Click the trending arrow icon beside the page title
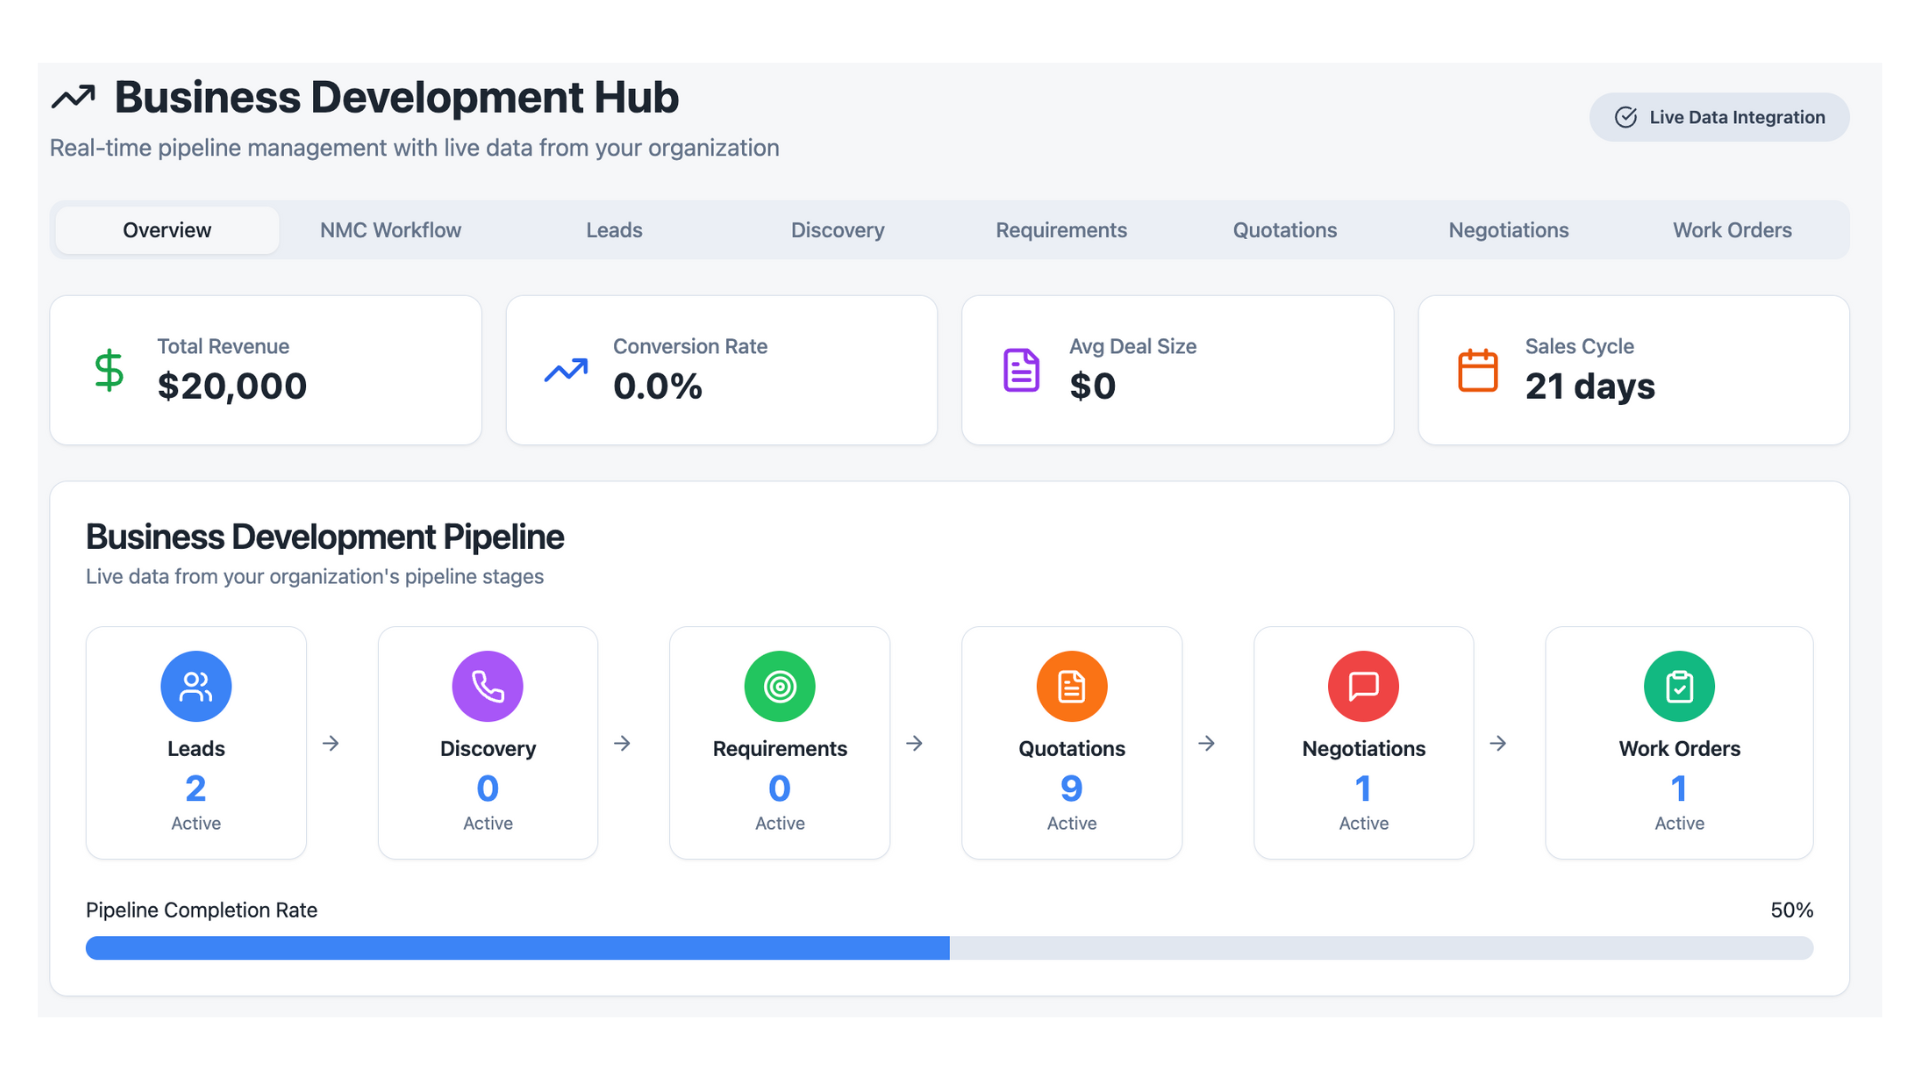Screen dimensions: 1920x1080 pyautogui.click(x=72, y=96)
